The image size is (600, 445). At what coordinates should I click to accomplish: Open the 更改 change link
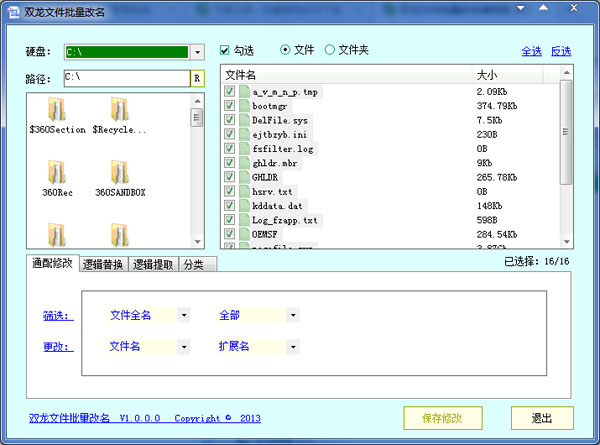[58, 347]
